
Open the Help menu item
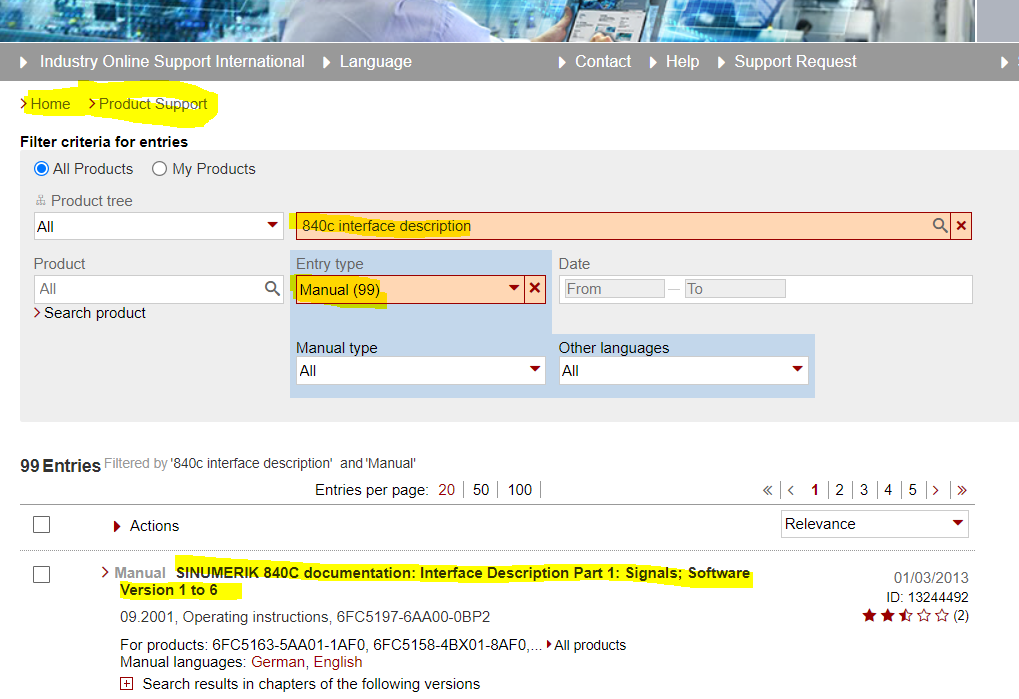click(x=675, y=62)
